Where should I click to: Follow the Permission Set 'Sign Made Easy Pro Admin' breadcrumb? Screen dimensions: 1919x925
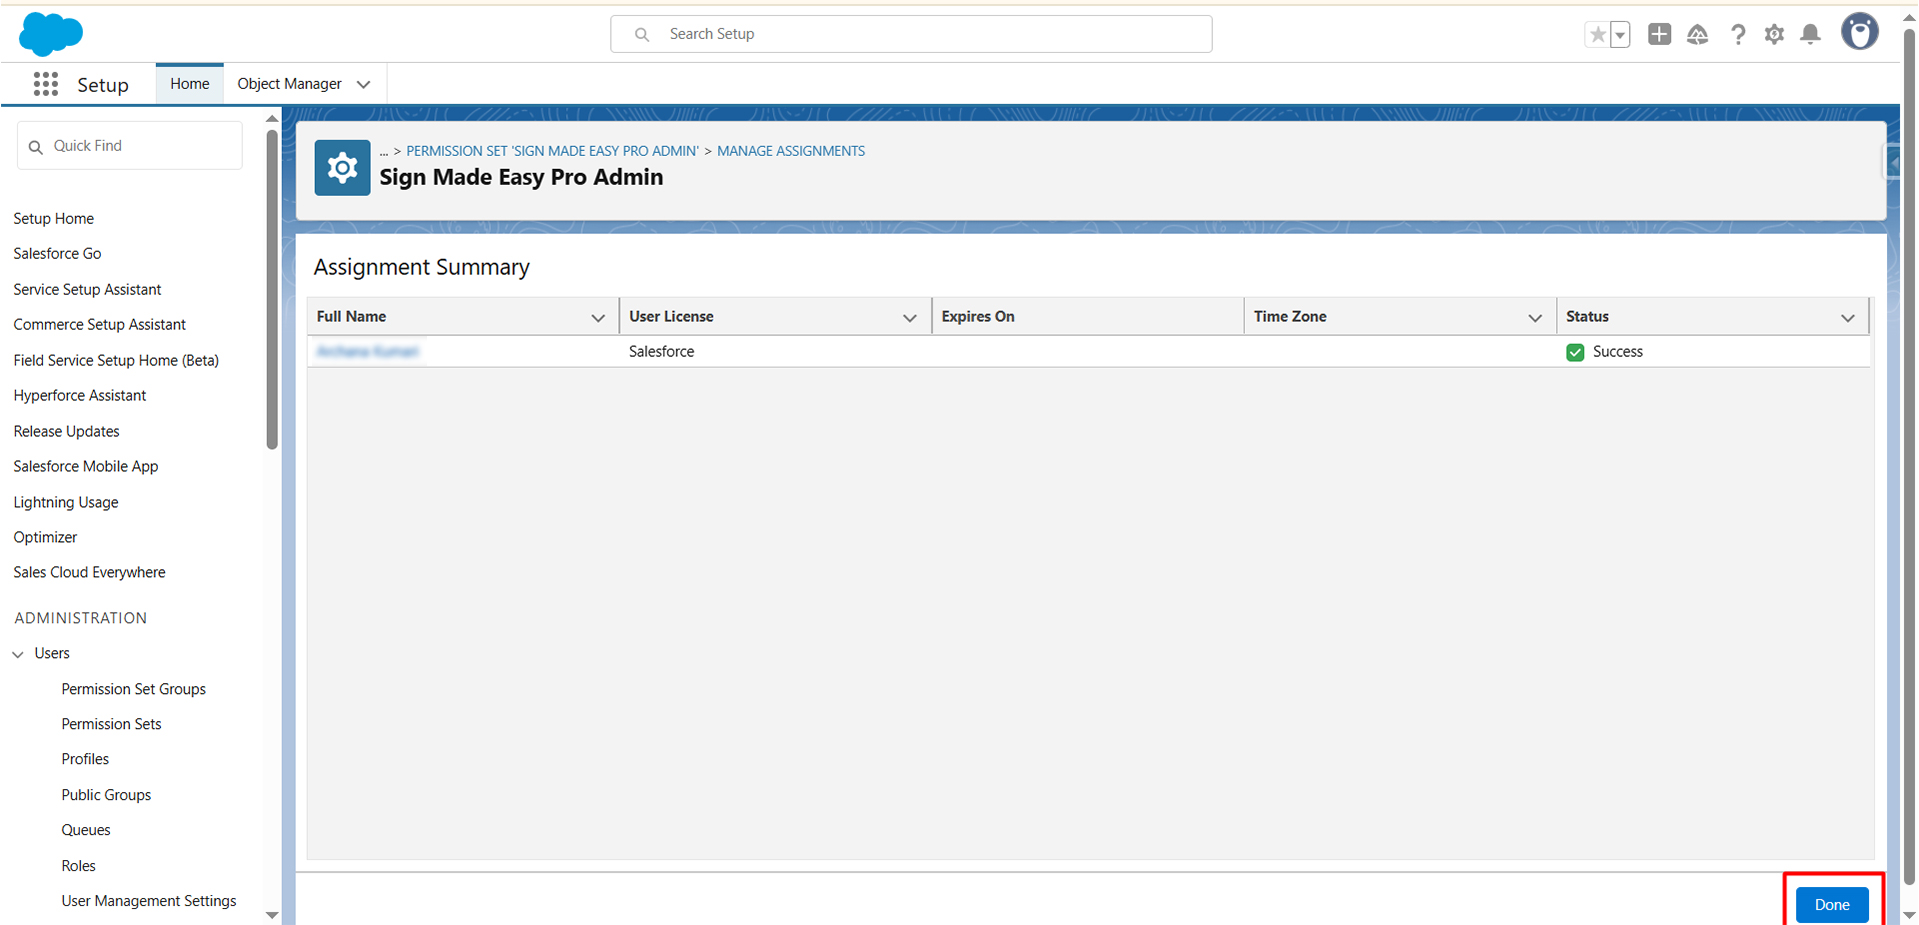552,151
